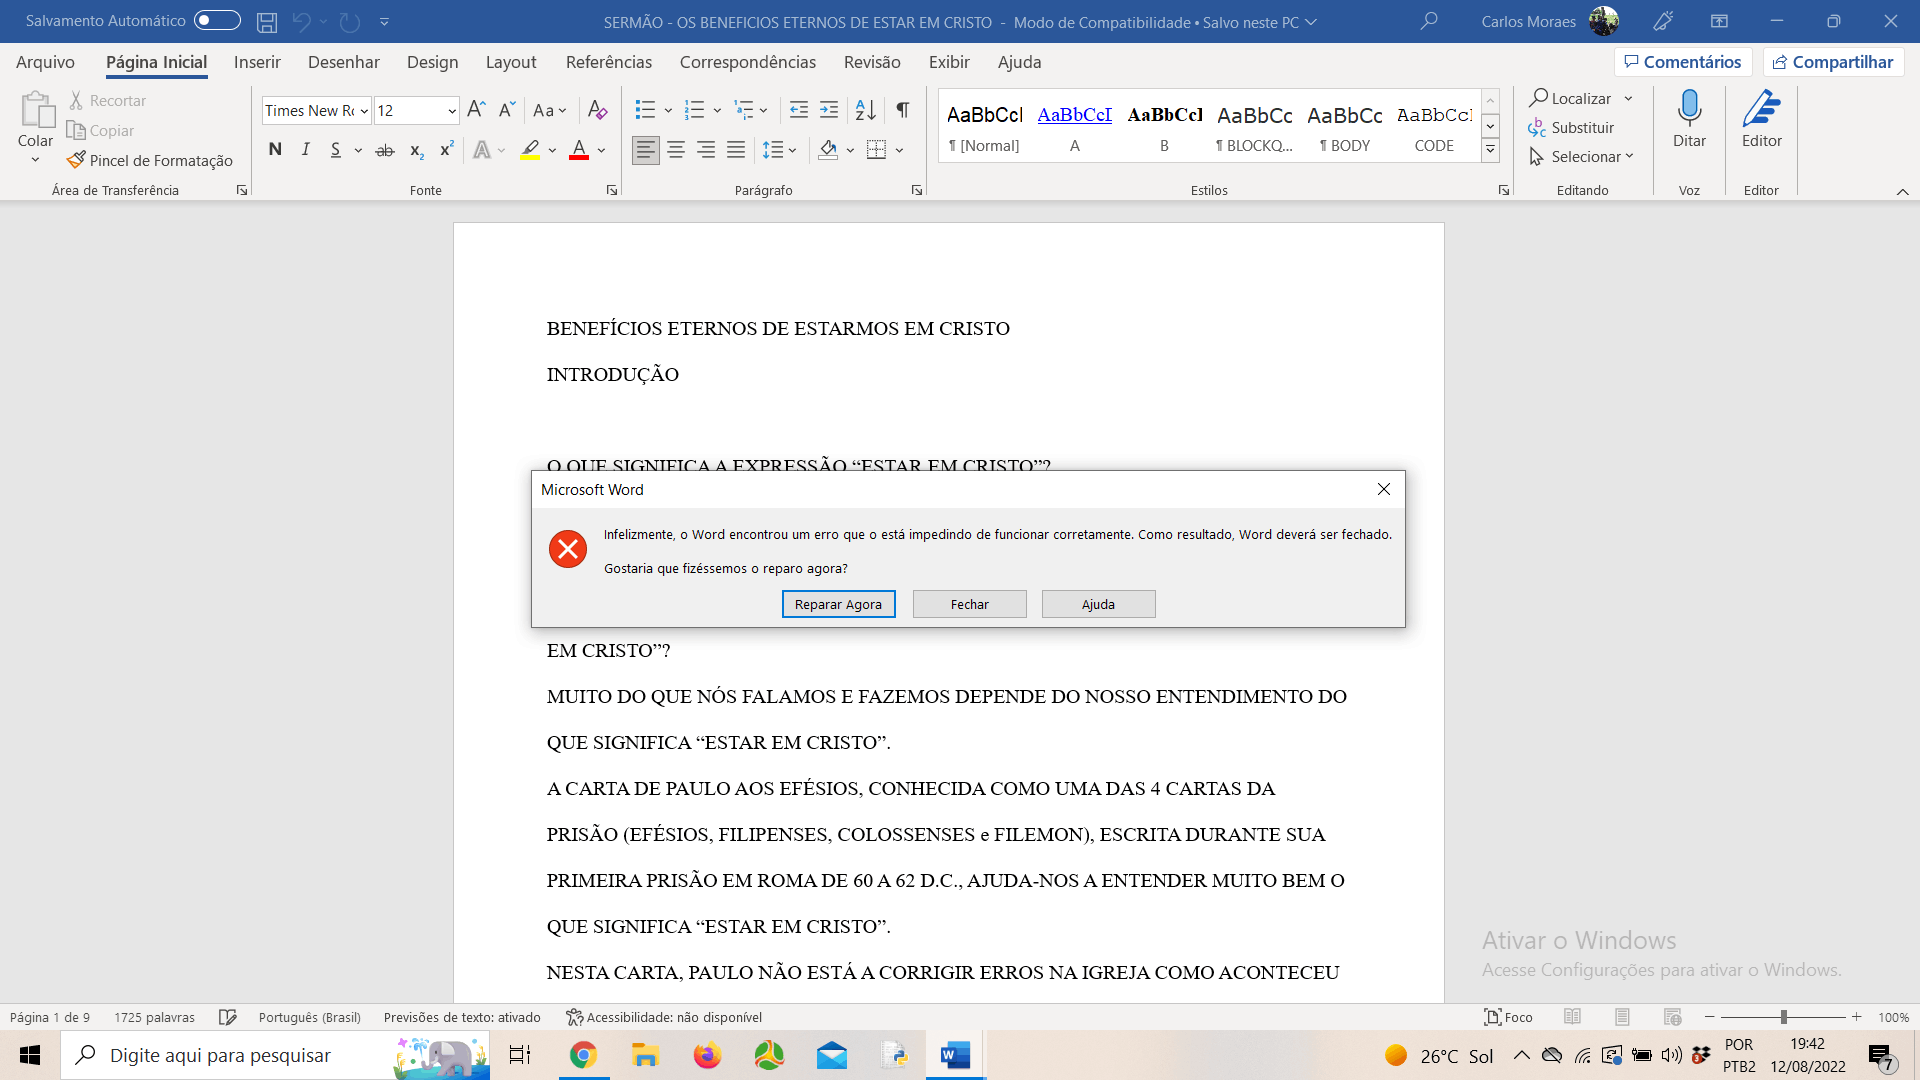Viewport: 1920px width, 1080px height.
Task: Click the Strikethrough text icon
Action: click(x=385, y=150)
